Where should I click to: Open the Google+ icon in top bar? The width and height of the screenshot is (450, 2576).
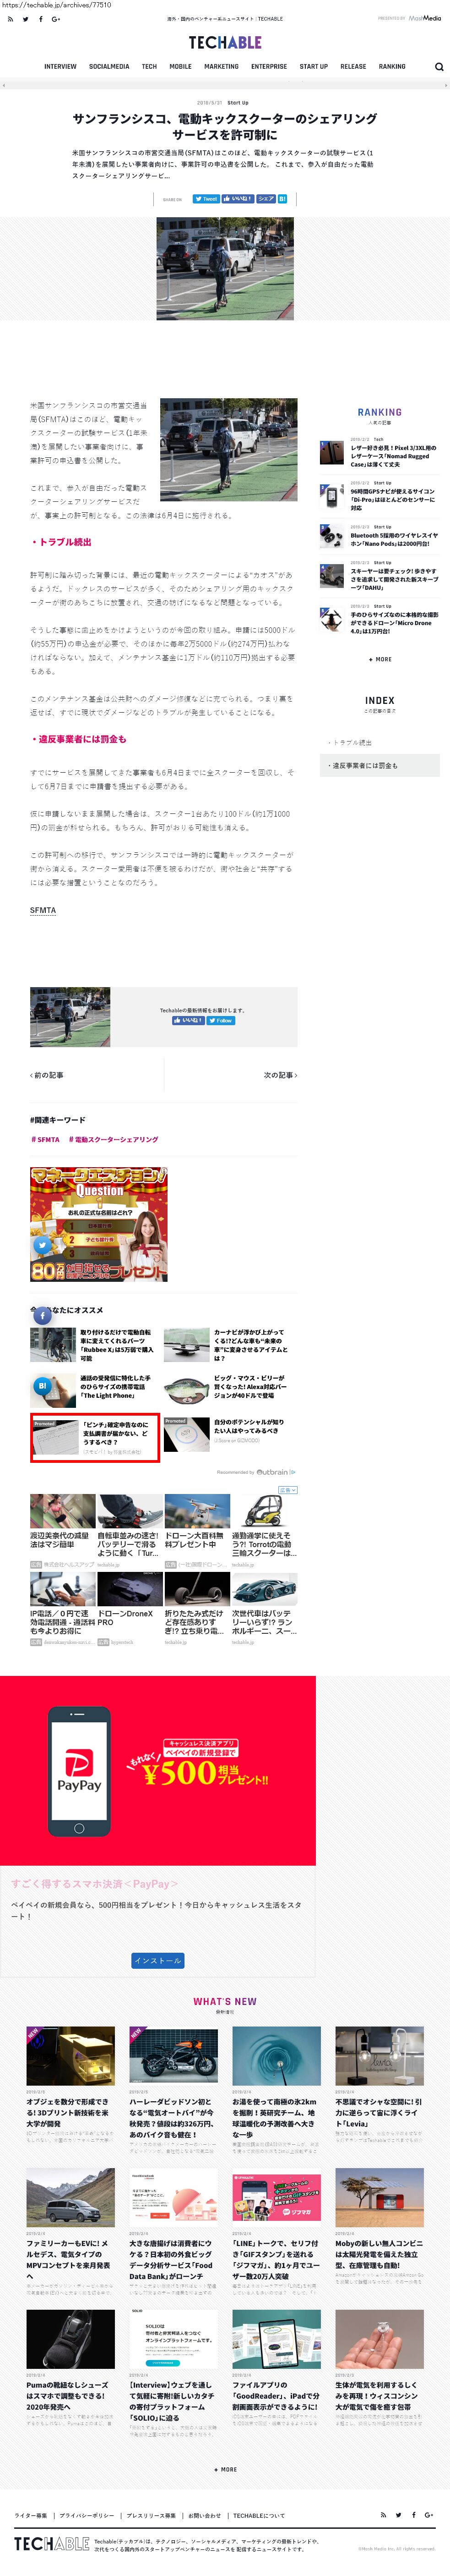(55, 18)
